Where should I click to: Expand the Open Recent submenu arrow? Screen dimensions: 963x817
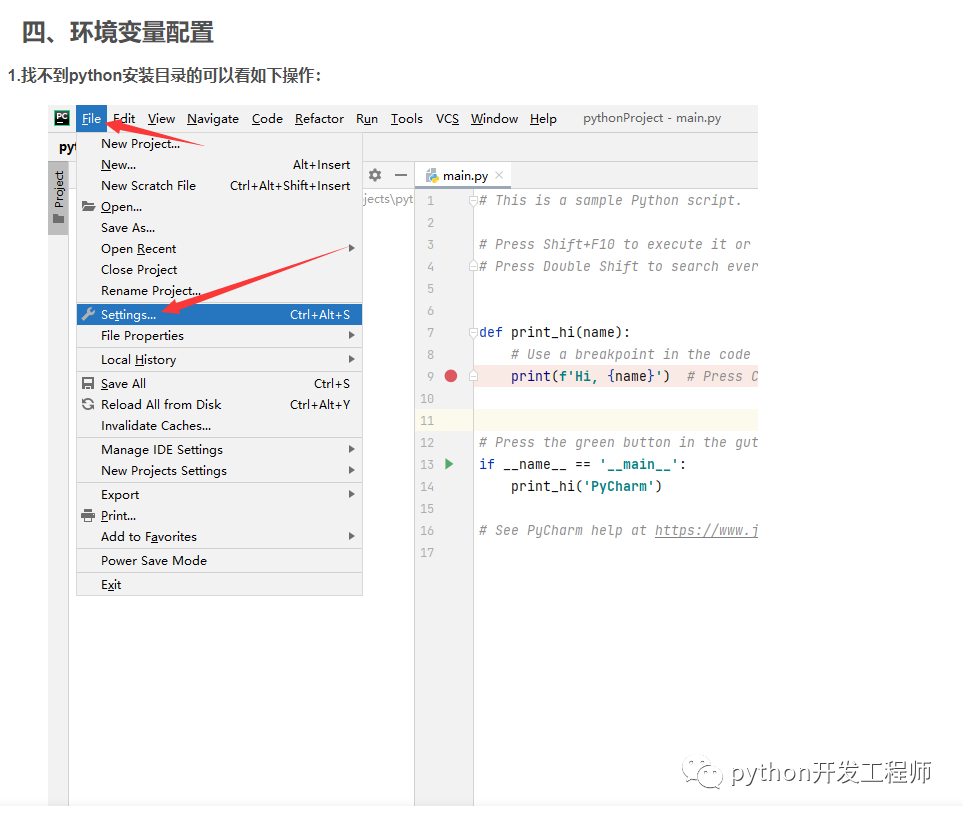click(x=351, y=249)
